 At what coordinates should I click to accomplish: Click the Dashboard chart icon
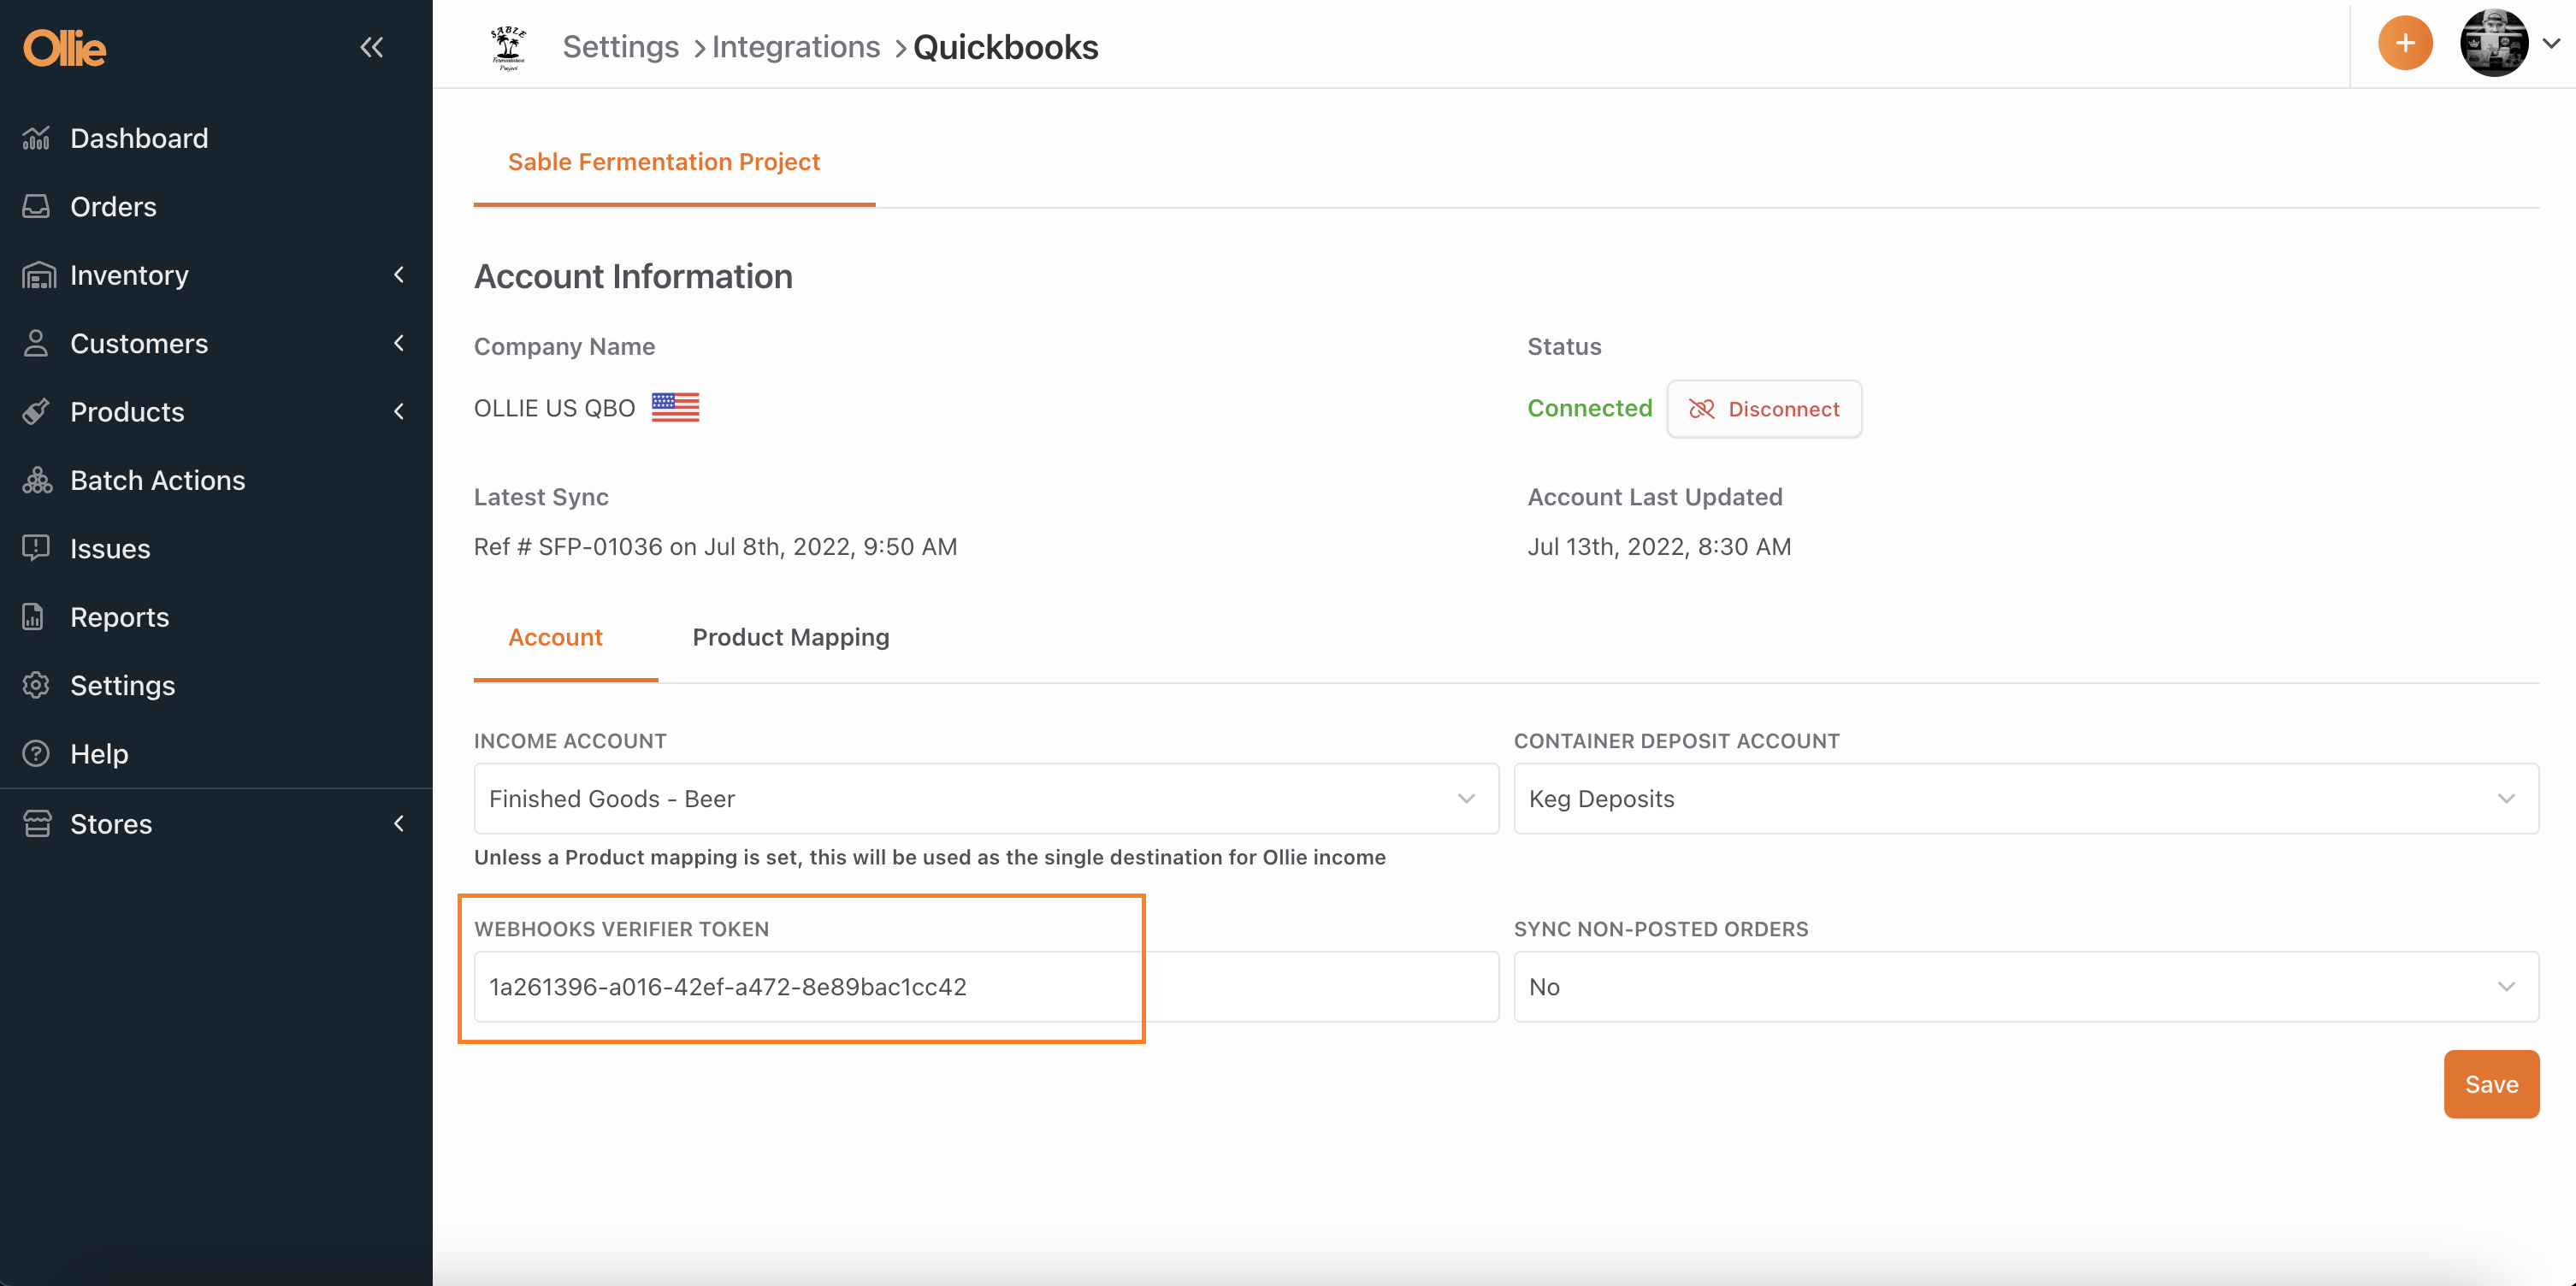pos(36,138)
